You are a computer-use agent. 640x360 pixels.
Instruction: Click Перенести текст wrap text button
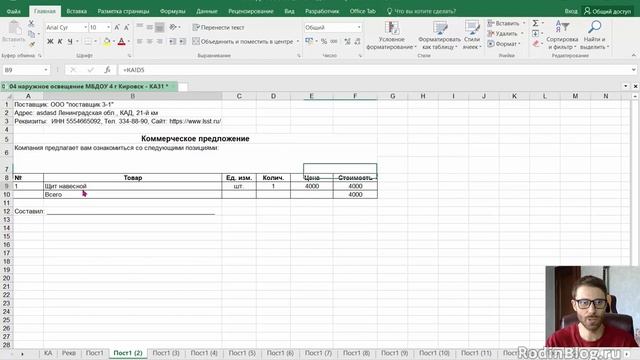click(218, 27)
